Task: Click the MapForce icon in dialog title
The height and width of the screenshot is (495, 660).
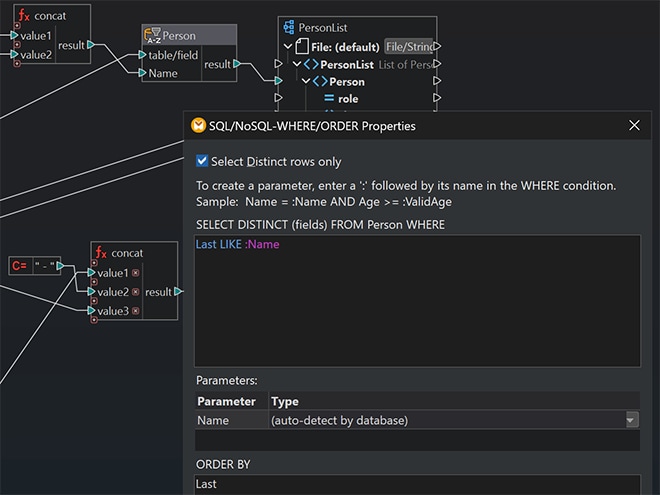Action: pos(198,125)
